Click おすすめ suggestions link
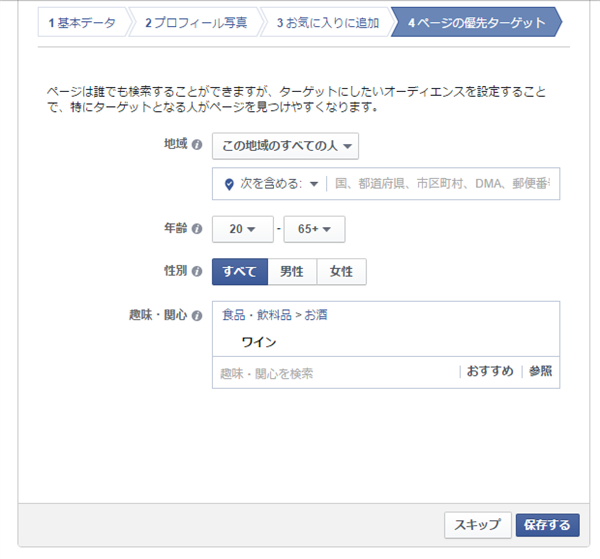The image size is (600, 559). 490,371
